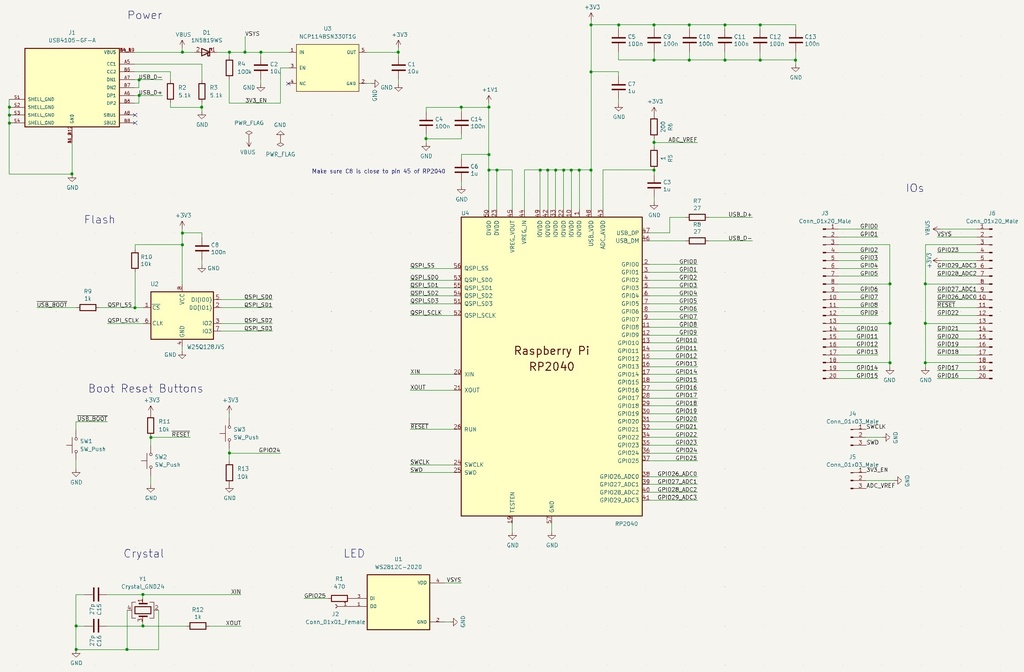The height and width of the screenshot is (672, 1024).
Task: Click the ADC_VREF net label
Action: point(682,140)
